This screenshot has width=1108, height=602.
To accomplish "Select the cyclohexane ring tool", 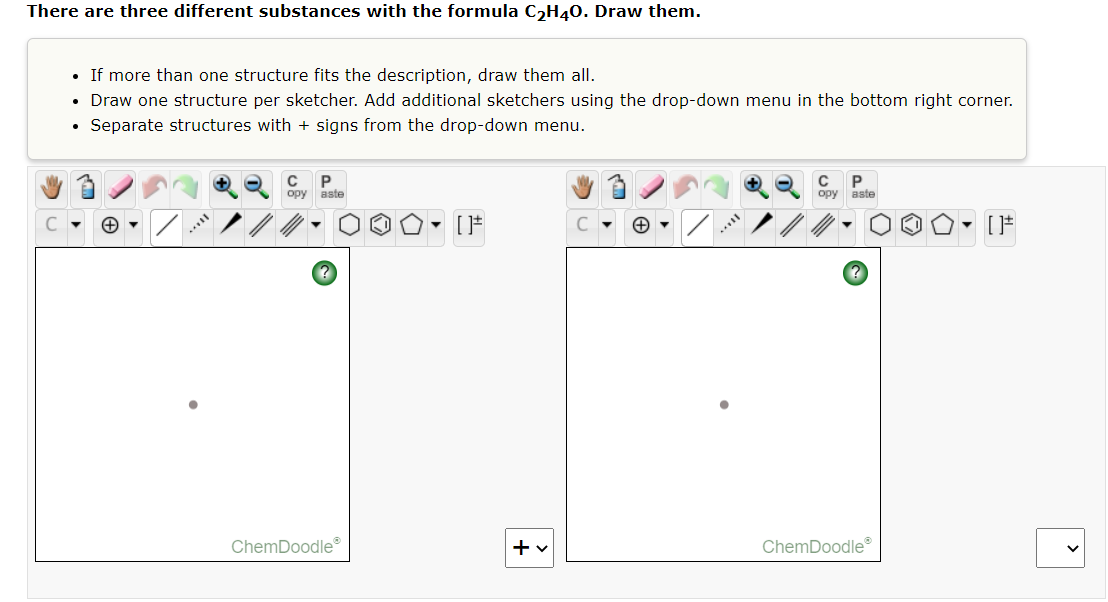I will tap(349, 226).
